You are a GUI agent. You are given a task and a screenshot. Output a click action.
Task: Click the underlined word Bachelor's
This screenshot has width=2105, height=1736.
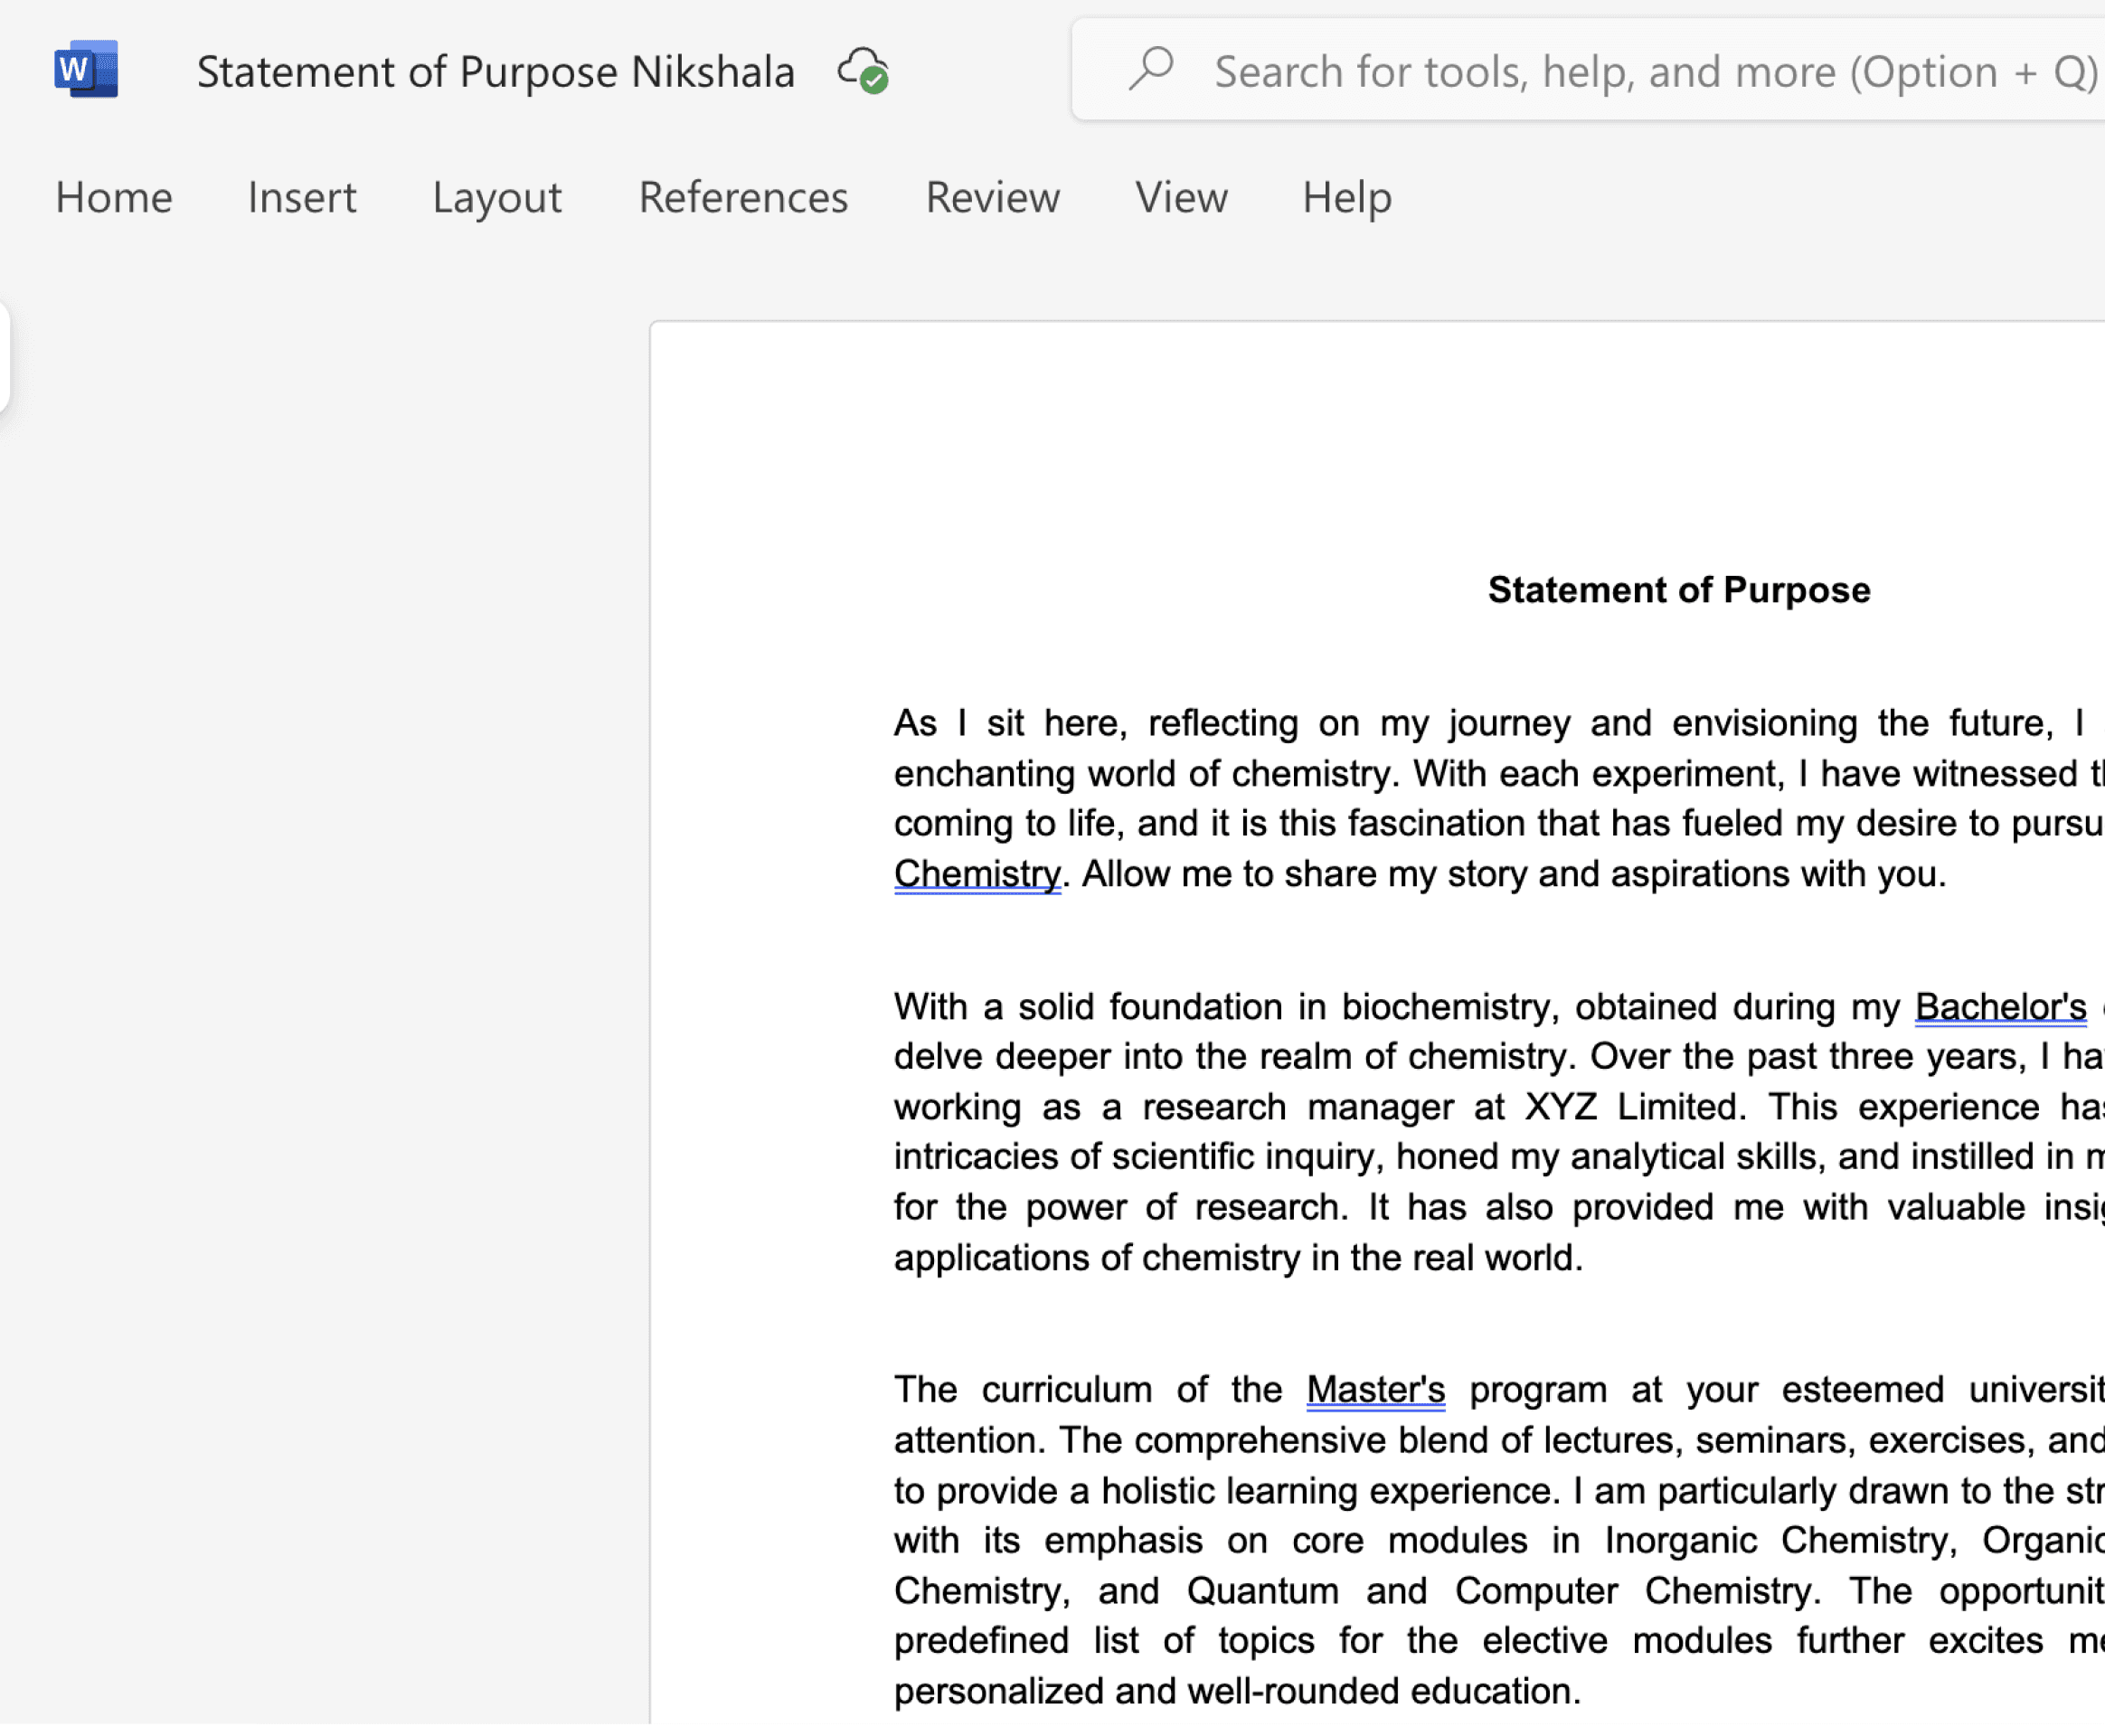[x=2000, y=1007]
